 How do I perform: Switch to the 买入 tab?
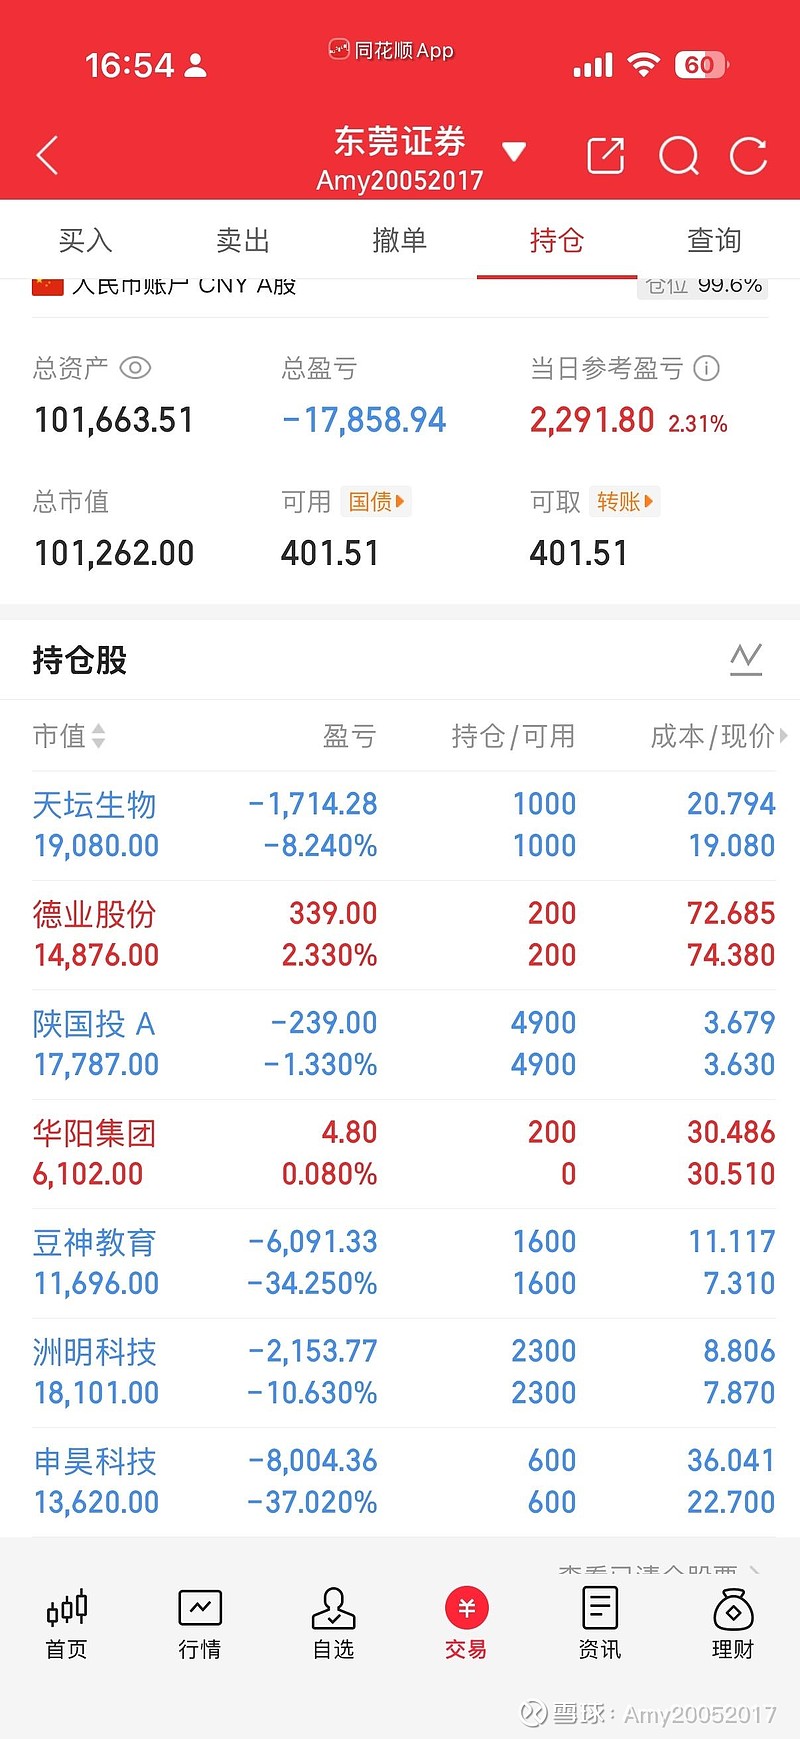click(x=85, y=240)
